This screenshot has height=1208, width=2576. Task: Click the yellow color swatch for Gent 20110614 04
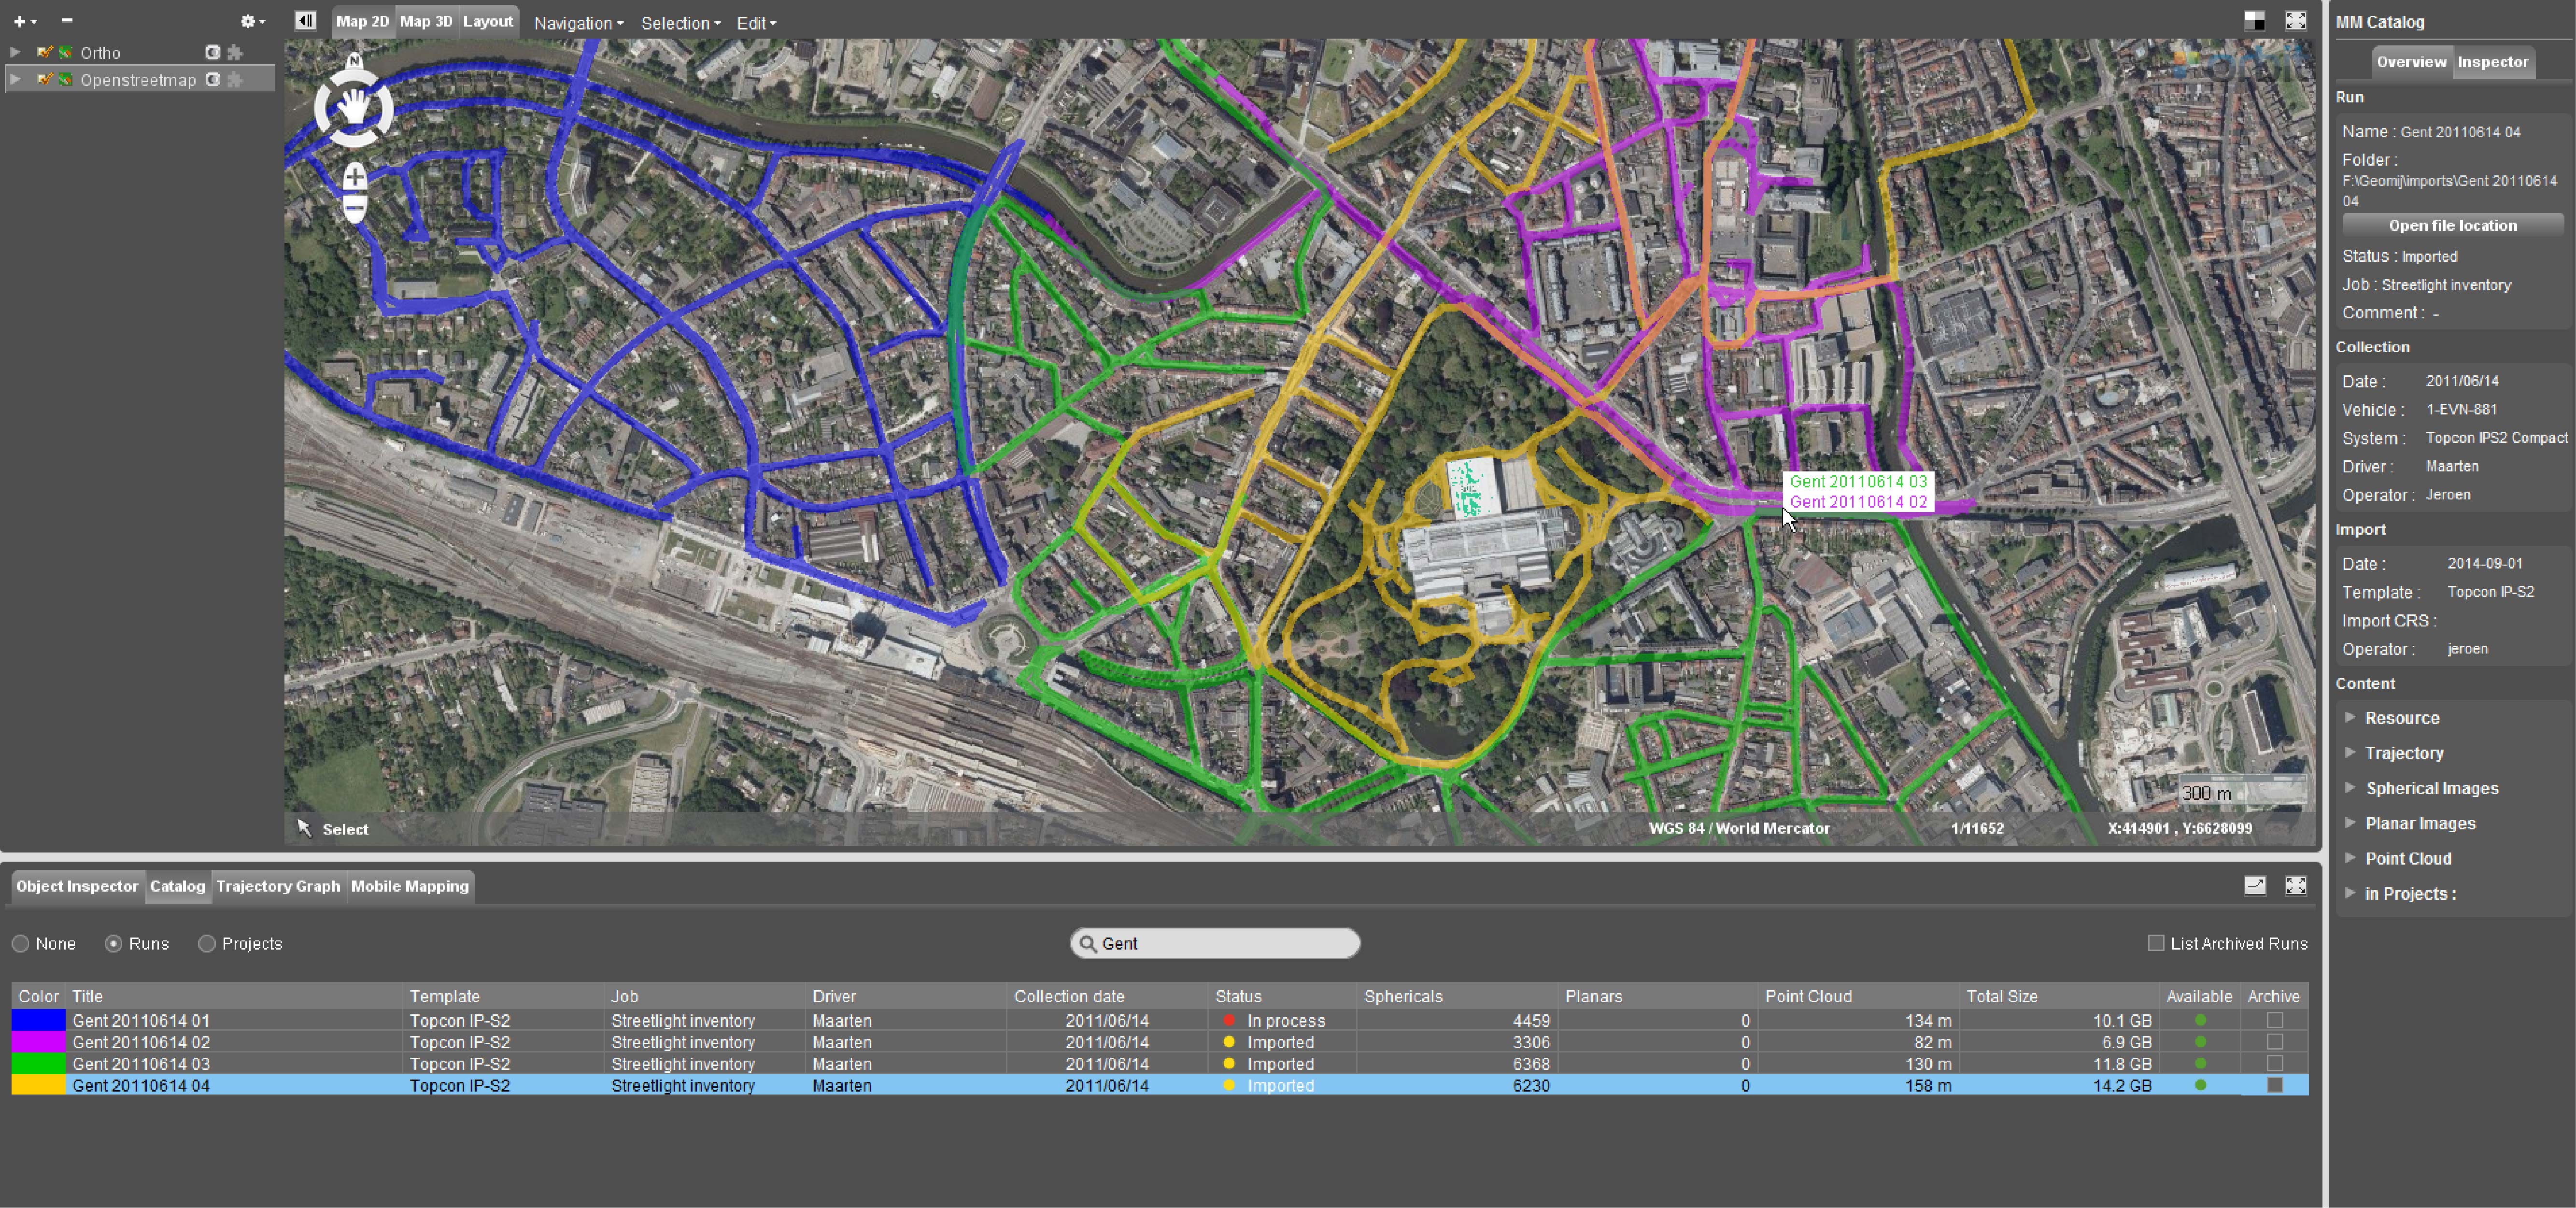pos(38,1085)
